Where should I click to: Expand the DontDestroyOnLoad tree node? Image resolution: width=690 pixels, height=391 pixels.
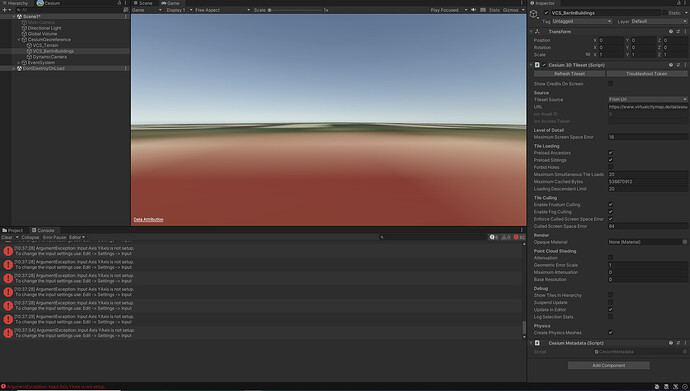pos(14,69)
